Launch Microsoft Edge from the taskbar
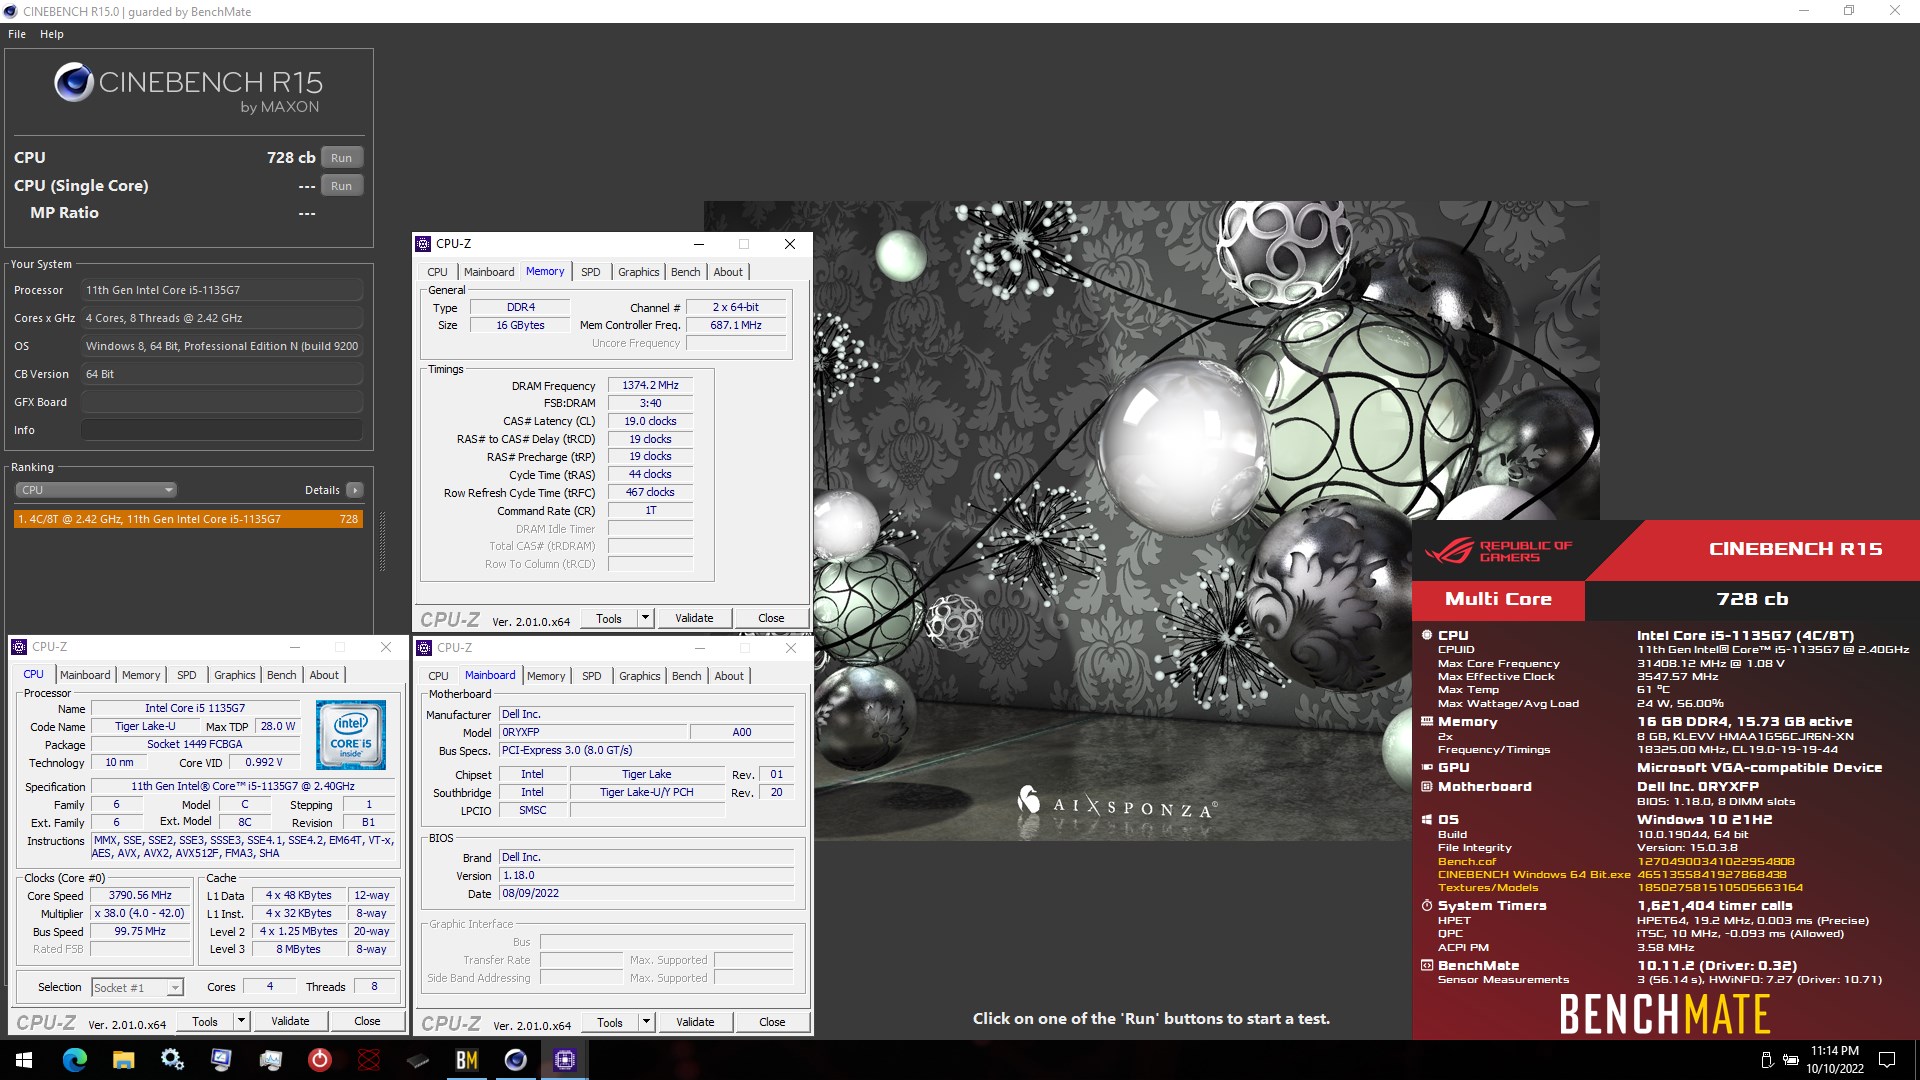 (x=74, y=1060)
